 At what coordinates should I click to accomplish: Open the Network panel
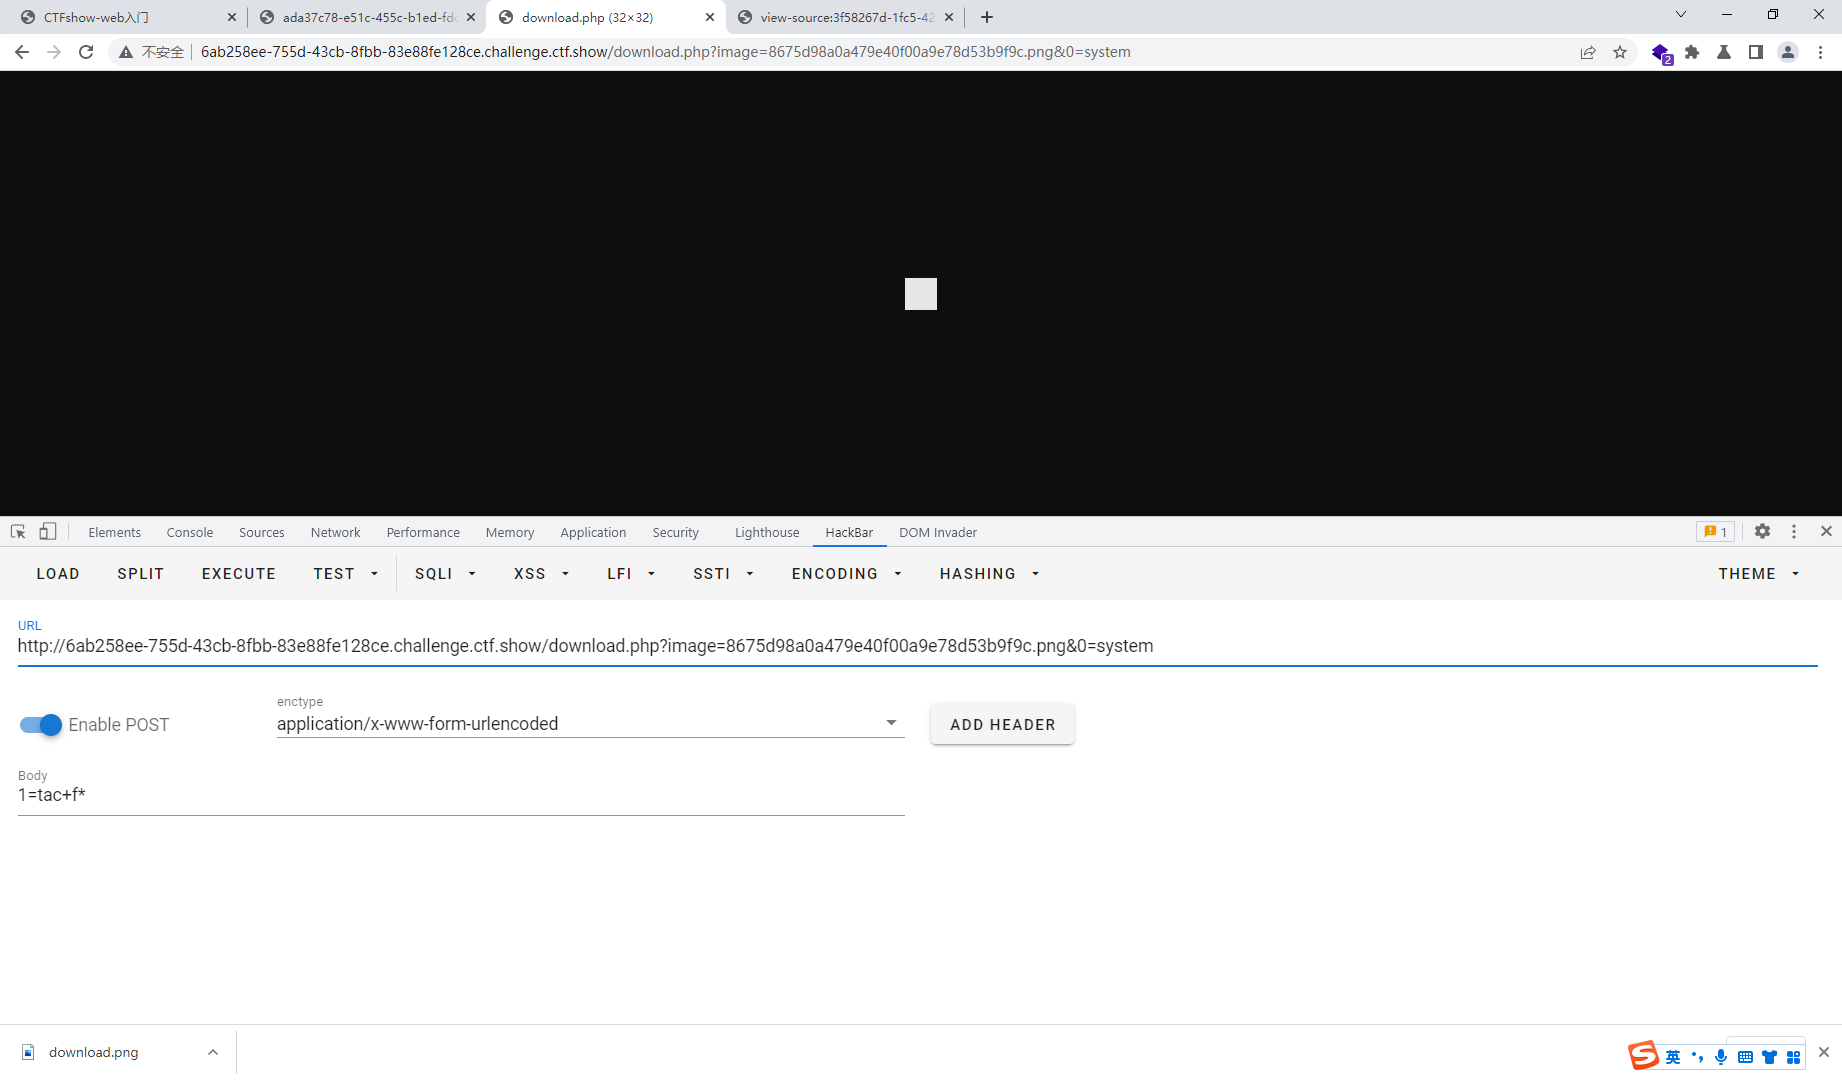335,532
